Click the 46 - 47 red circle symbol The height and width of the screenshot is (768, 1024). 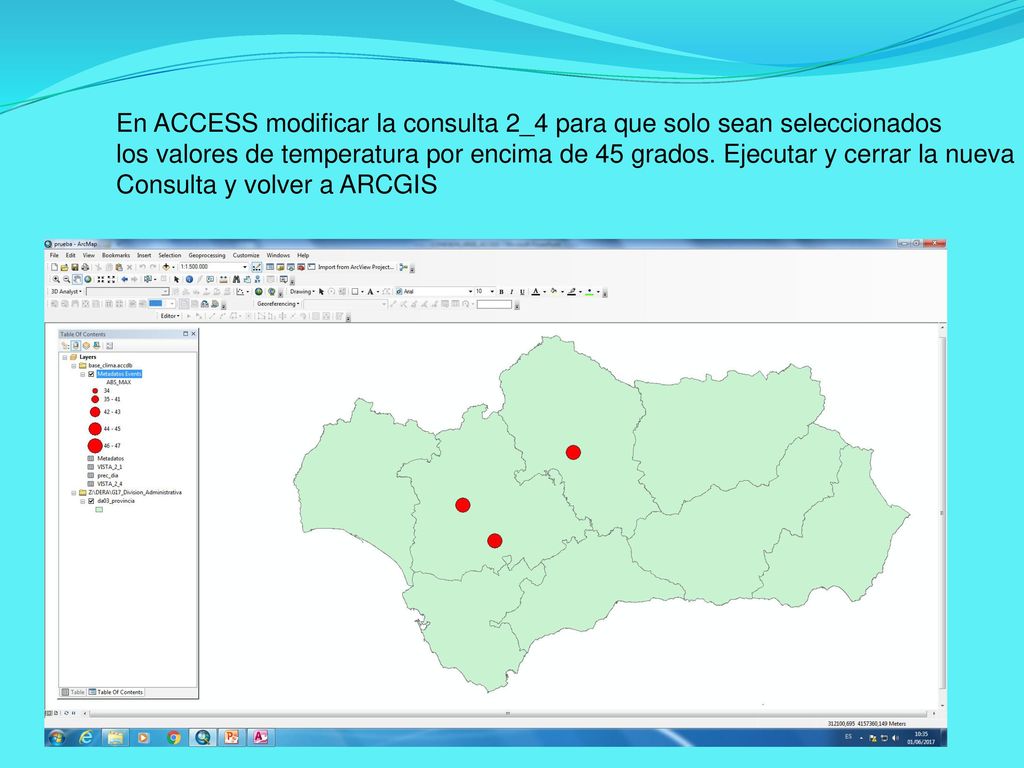point(95,445)
